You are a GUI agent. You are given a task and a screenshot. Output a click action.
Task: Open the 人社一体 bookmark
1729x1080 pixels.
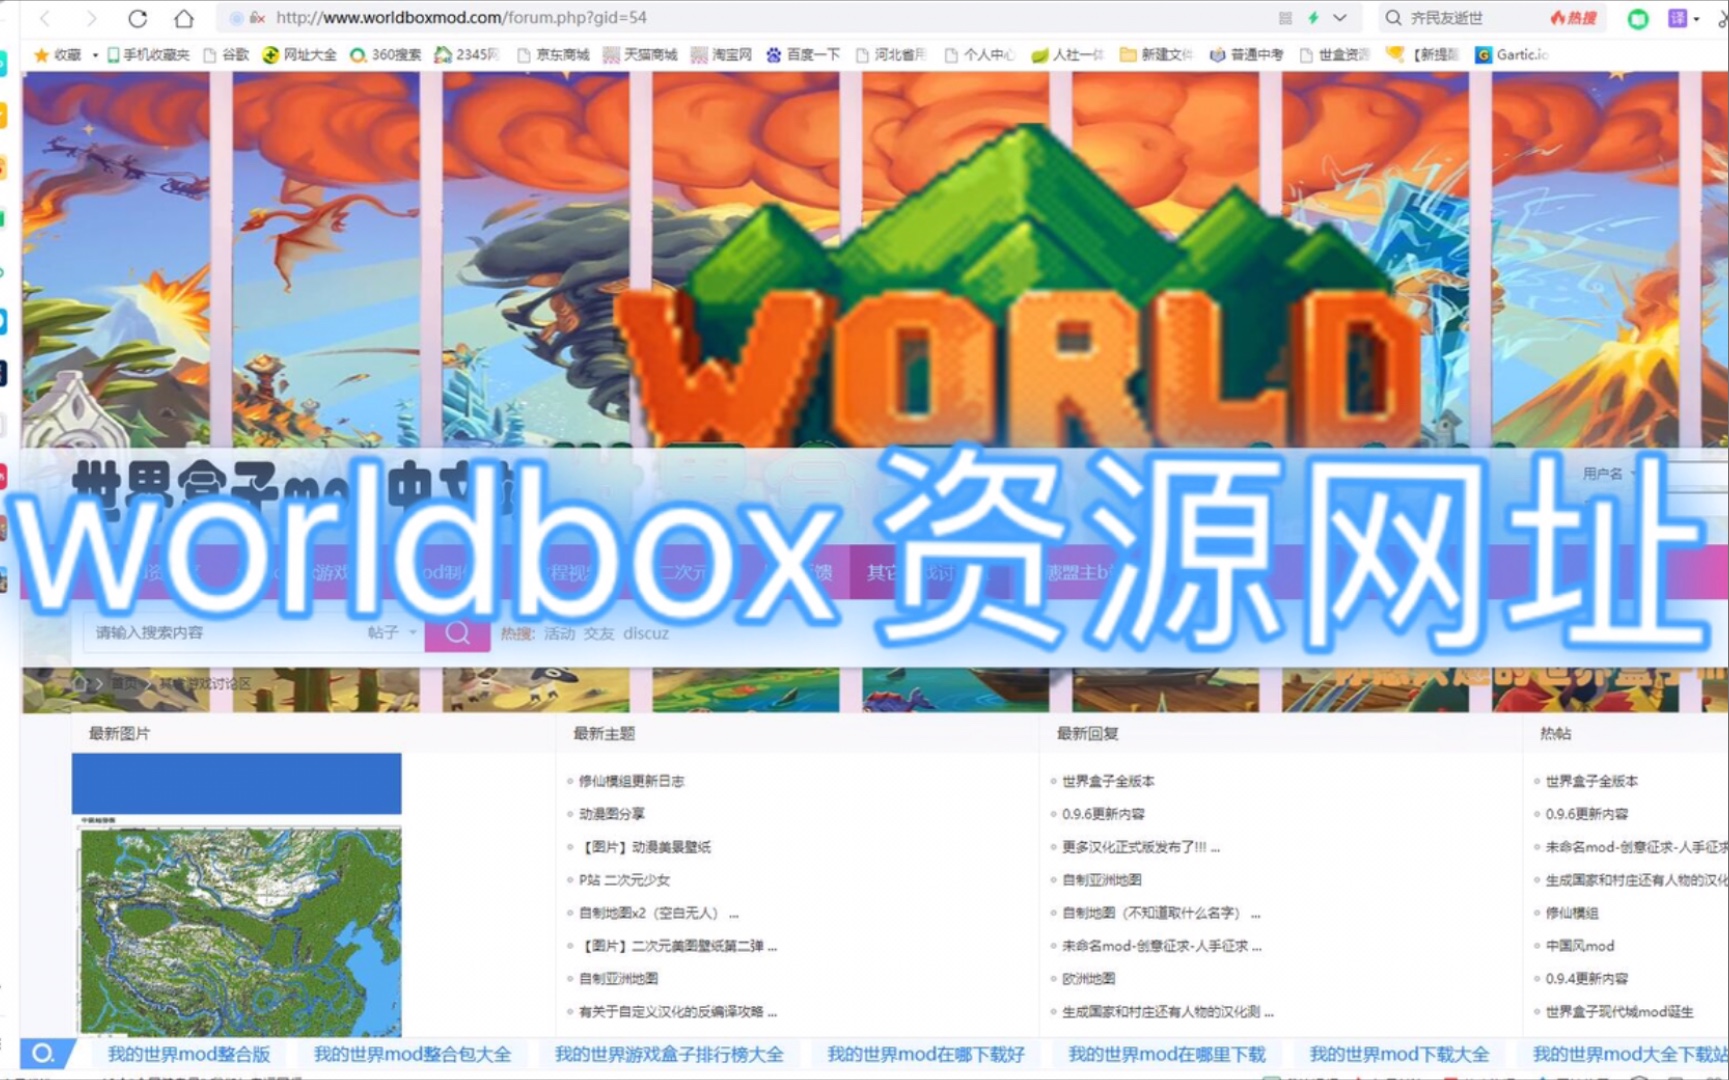coord(1067,55)
